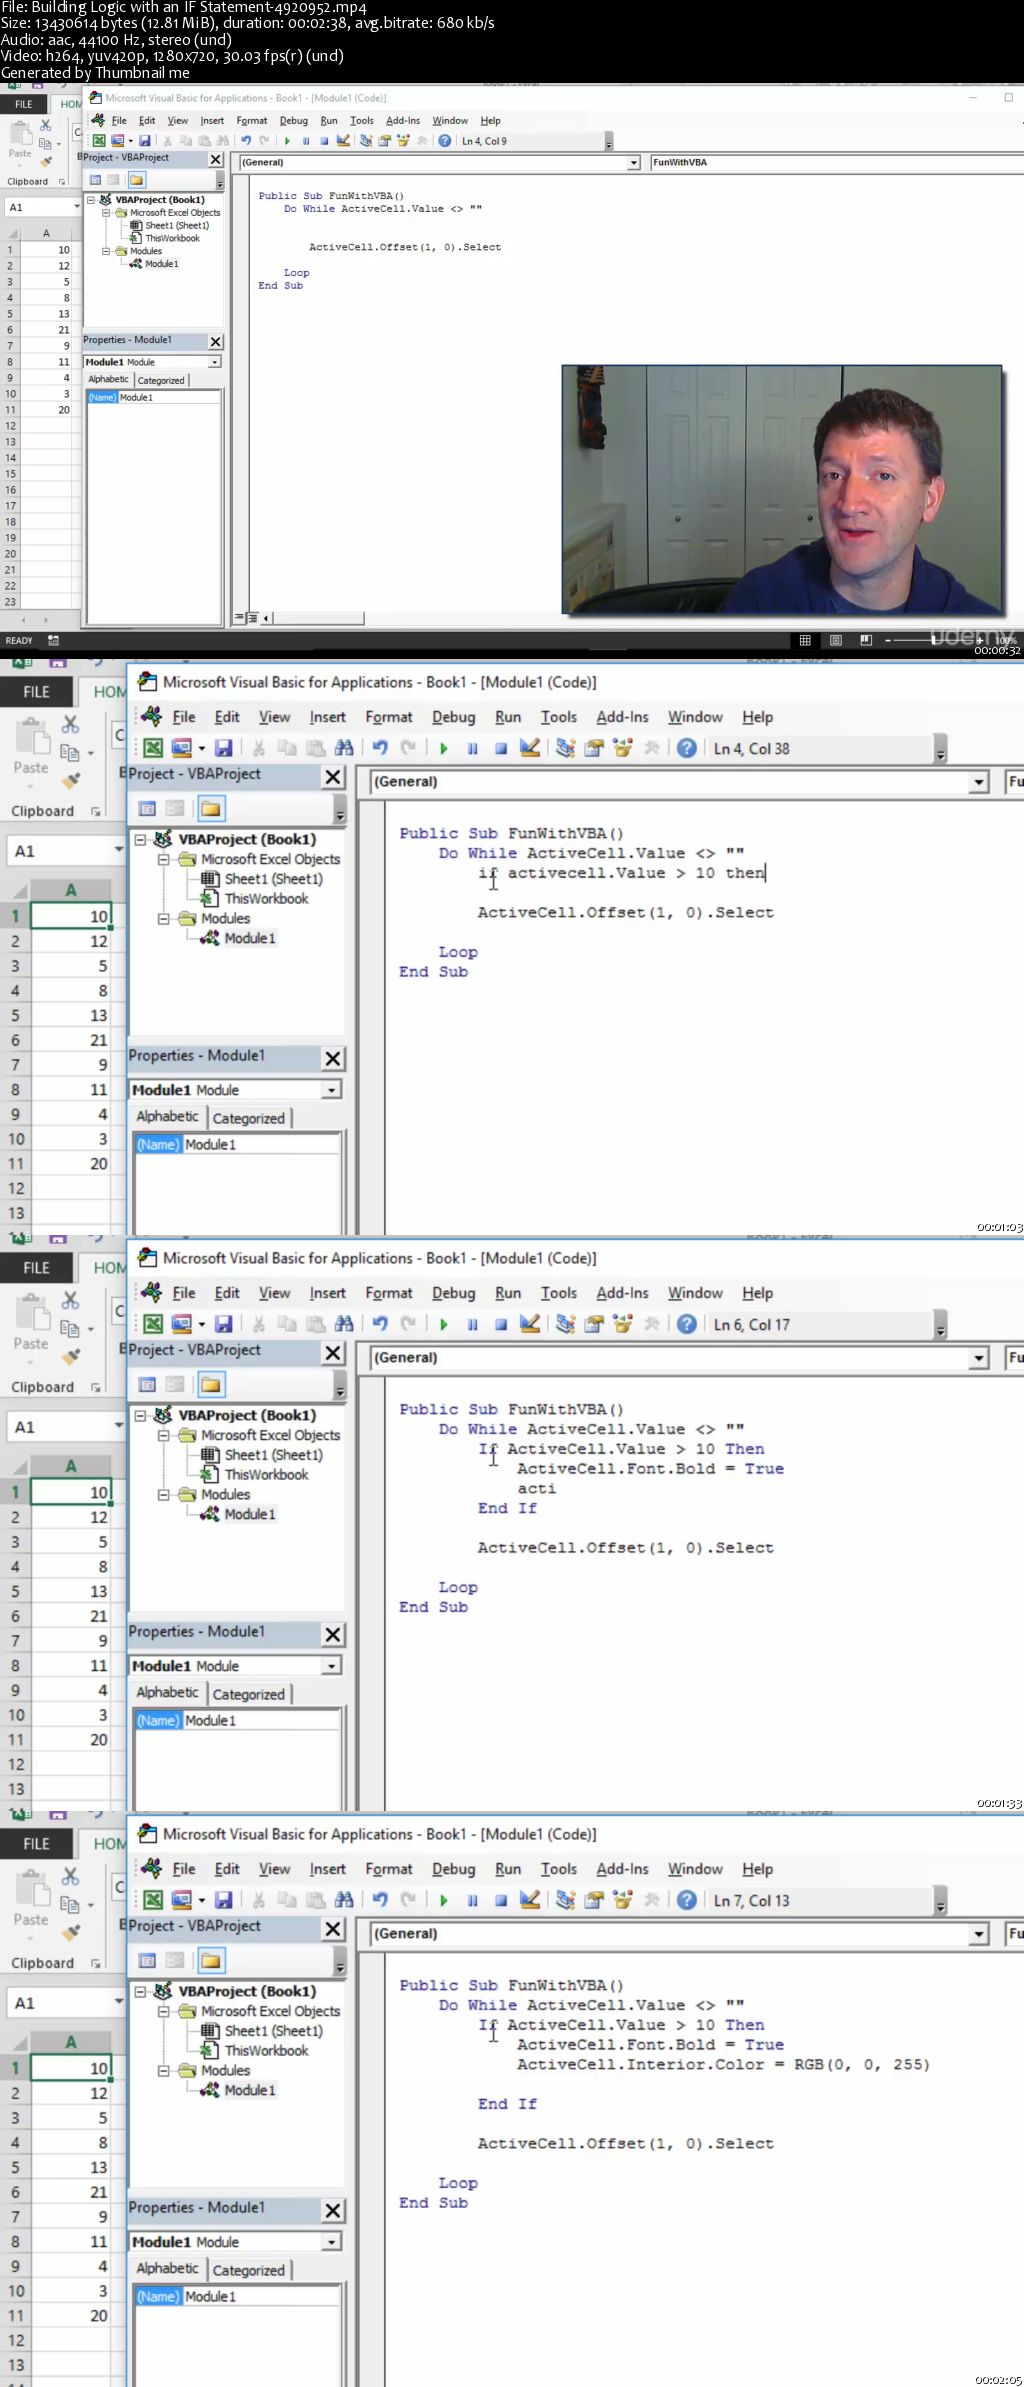This screenshot has height=2387, width=1024.
Task: Click Redo arrow in the 00:02:05 frame
Action: 408,1900
